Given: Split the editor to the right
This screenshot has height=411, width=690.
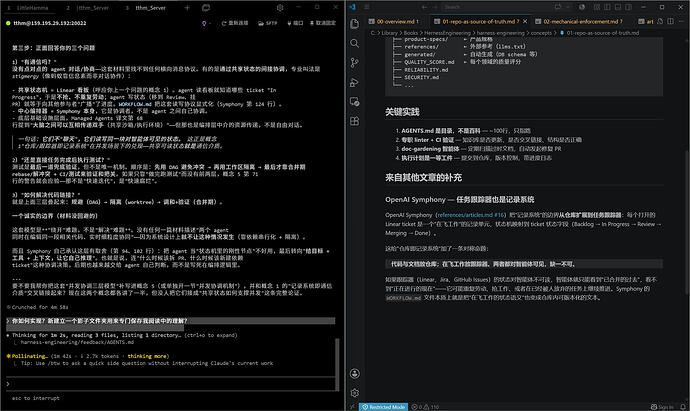Looking at the screenshot, I should click(670, 22).
